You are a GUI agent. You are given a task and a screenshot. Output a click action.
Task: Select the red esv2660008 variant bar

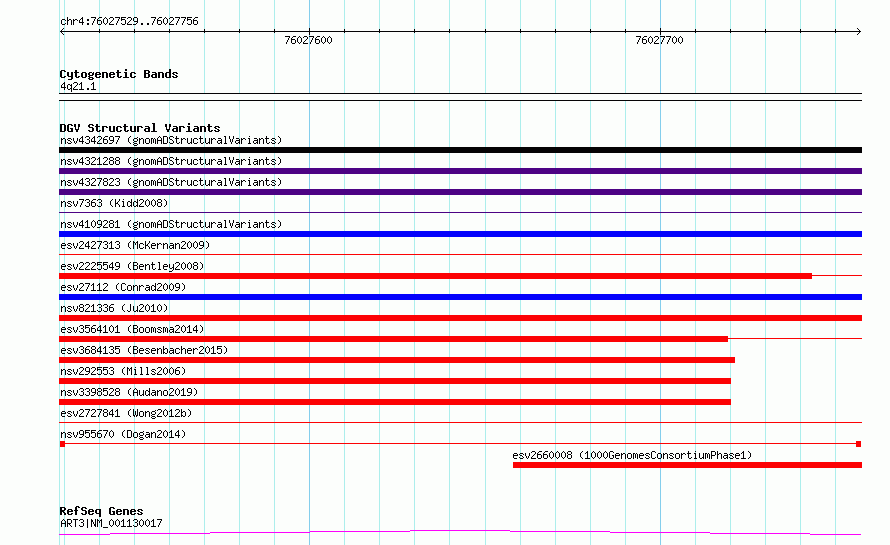point(687,465)
